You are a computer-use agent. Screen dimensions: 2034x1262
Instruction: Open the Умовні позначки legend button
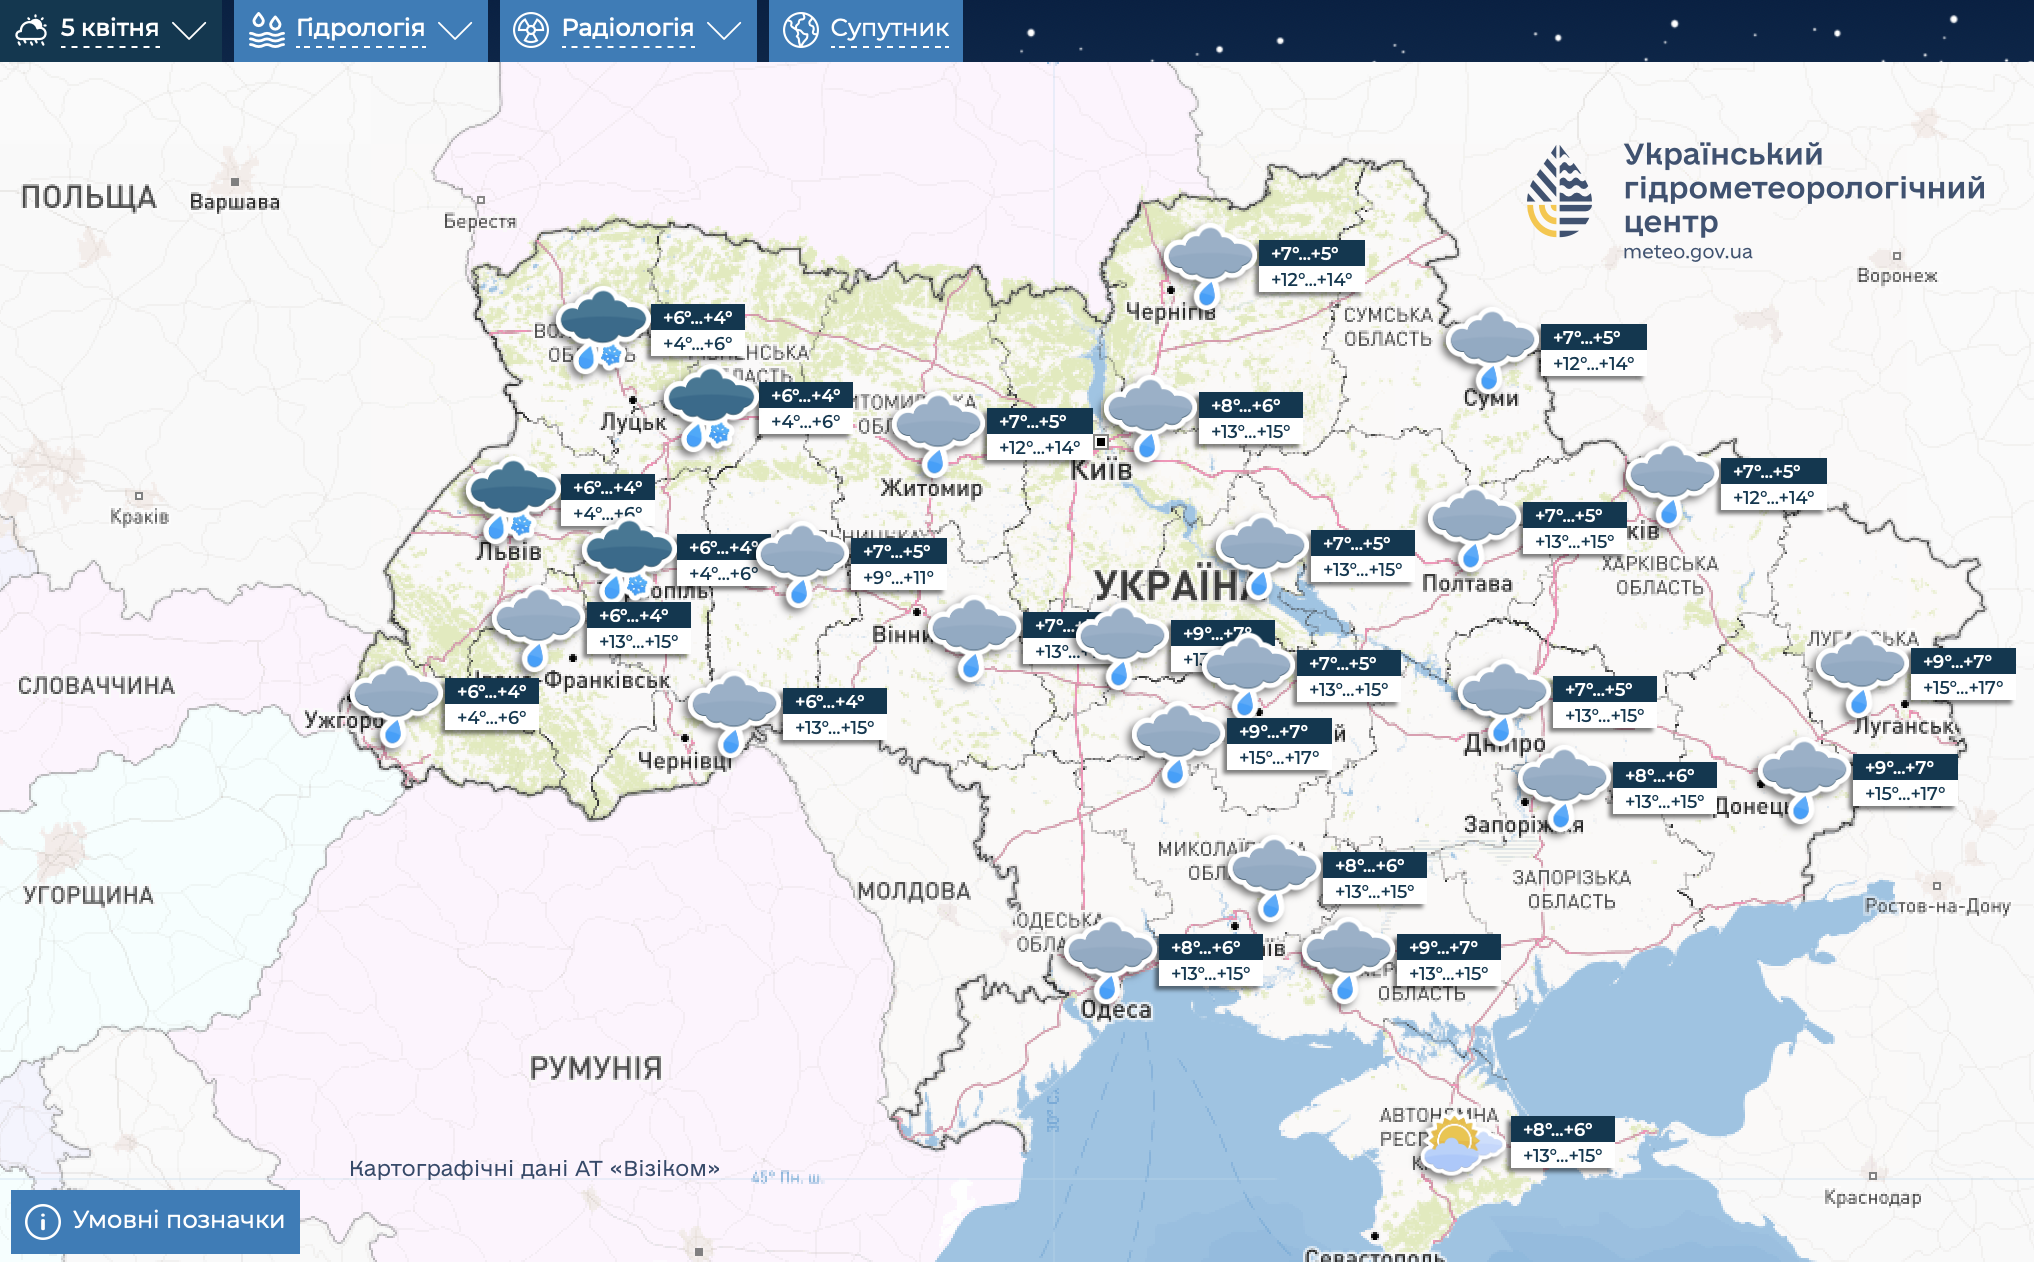pos(156,1221)
